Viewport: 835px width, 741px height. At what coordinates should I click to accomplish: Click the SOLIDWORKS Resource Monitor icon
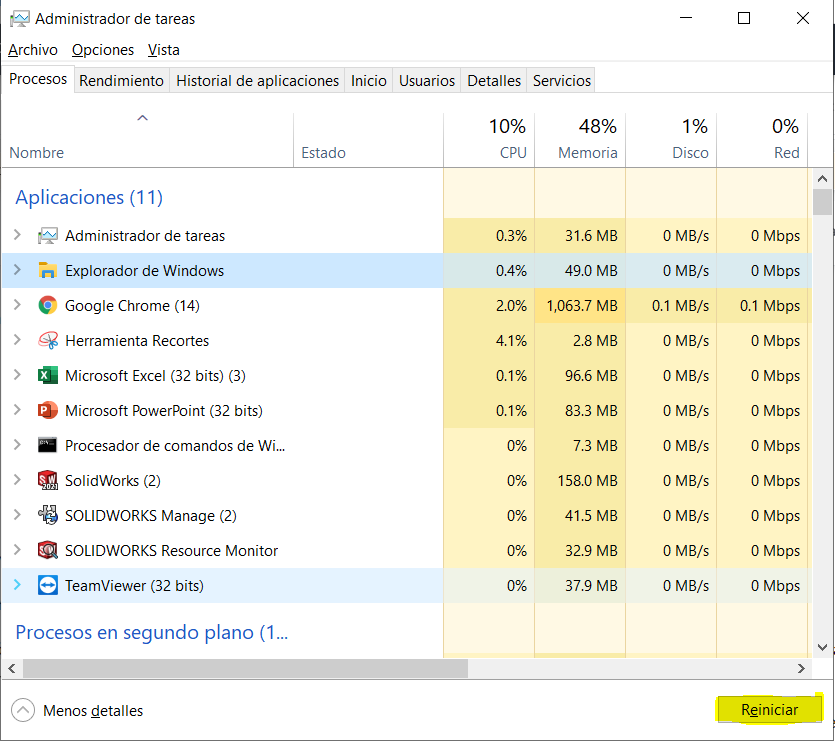coord(47,550)
